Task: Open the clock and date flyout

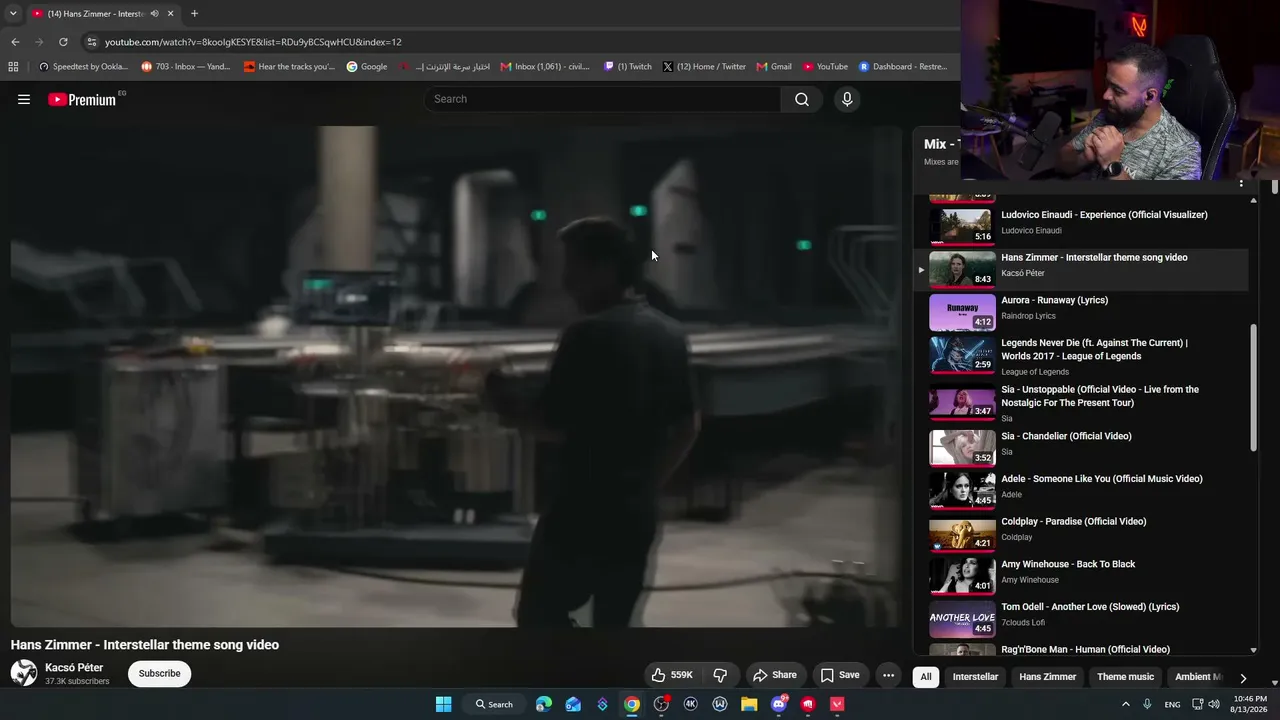Action: pyautogui.click(x=1248, y=704)
